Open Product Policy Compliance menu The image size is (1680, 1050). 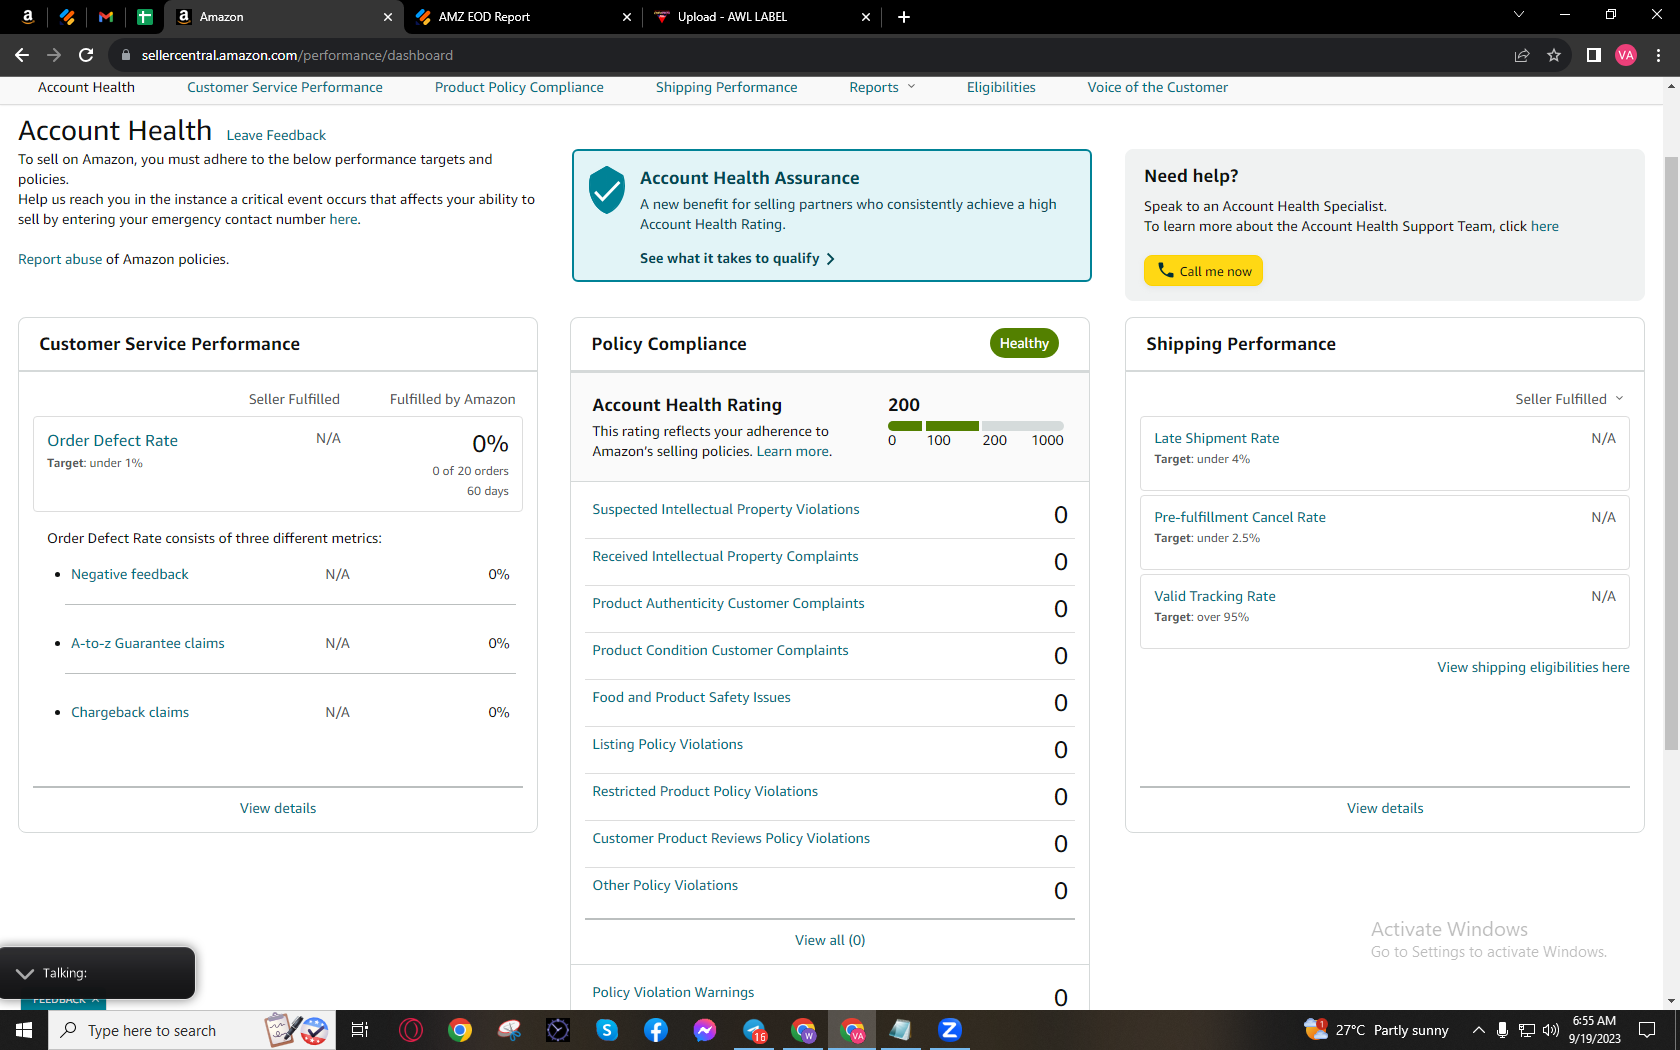[519, 88]
